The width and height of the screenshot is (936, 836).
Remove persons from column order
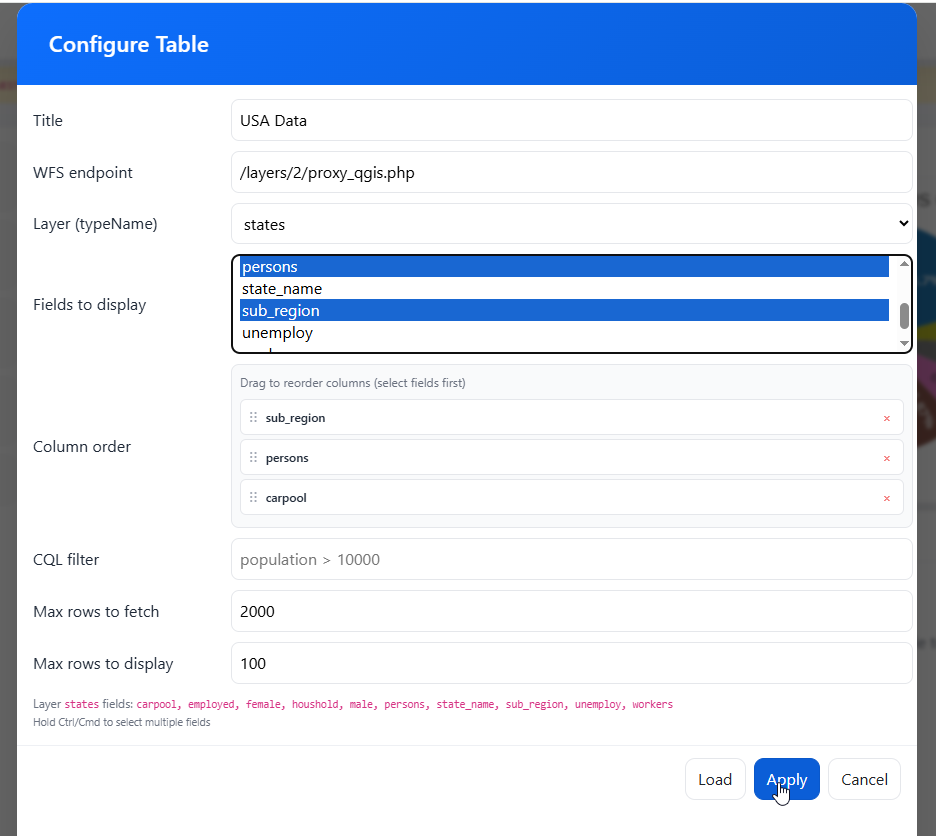click(x=886, y=458)
